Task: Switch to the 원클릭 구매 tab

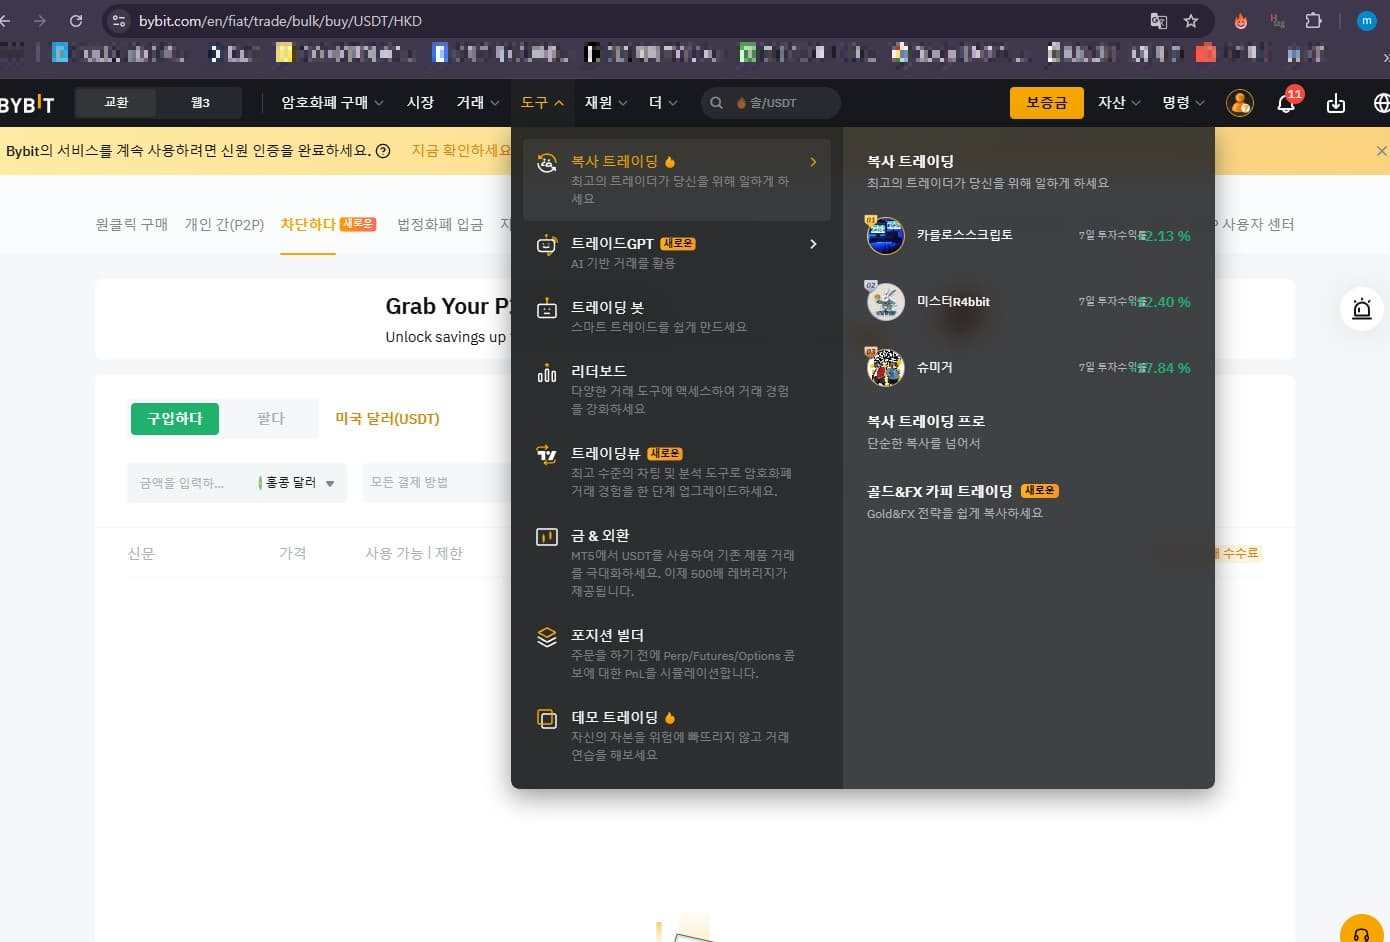Action: pos(132,225)
